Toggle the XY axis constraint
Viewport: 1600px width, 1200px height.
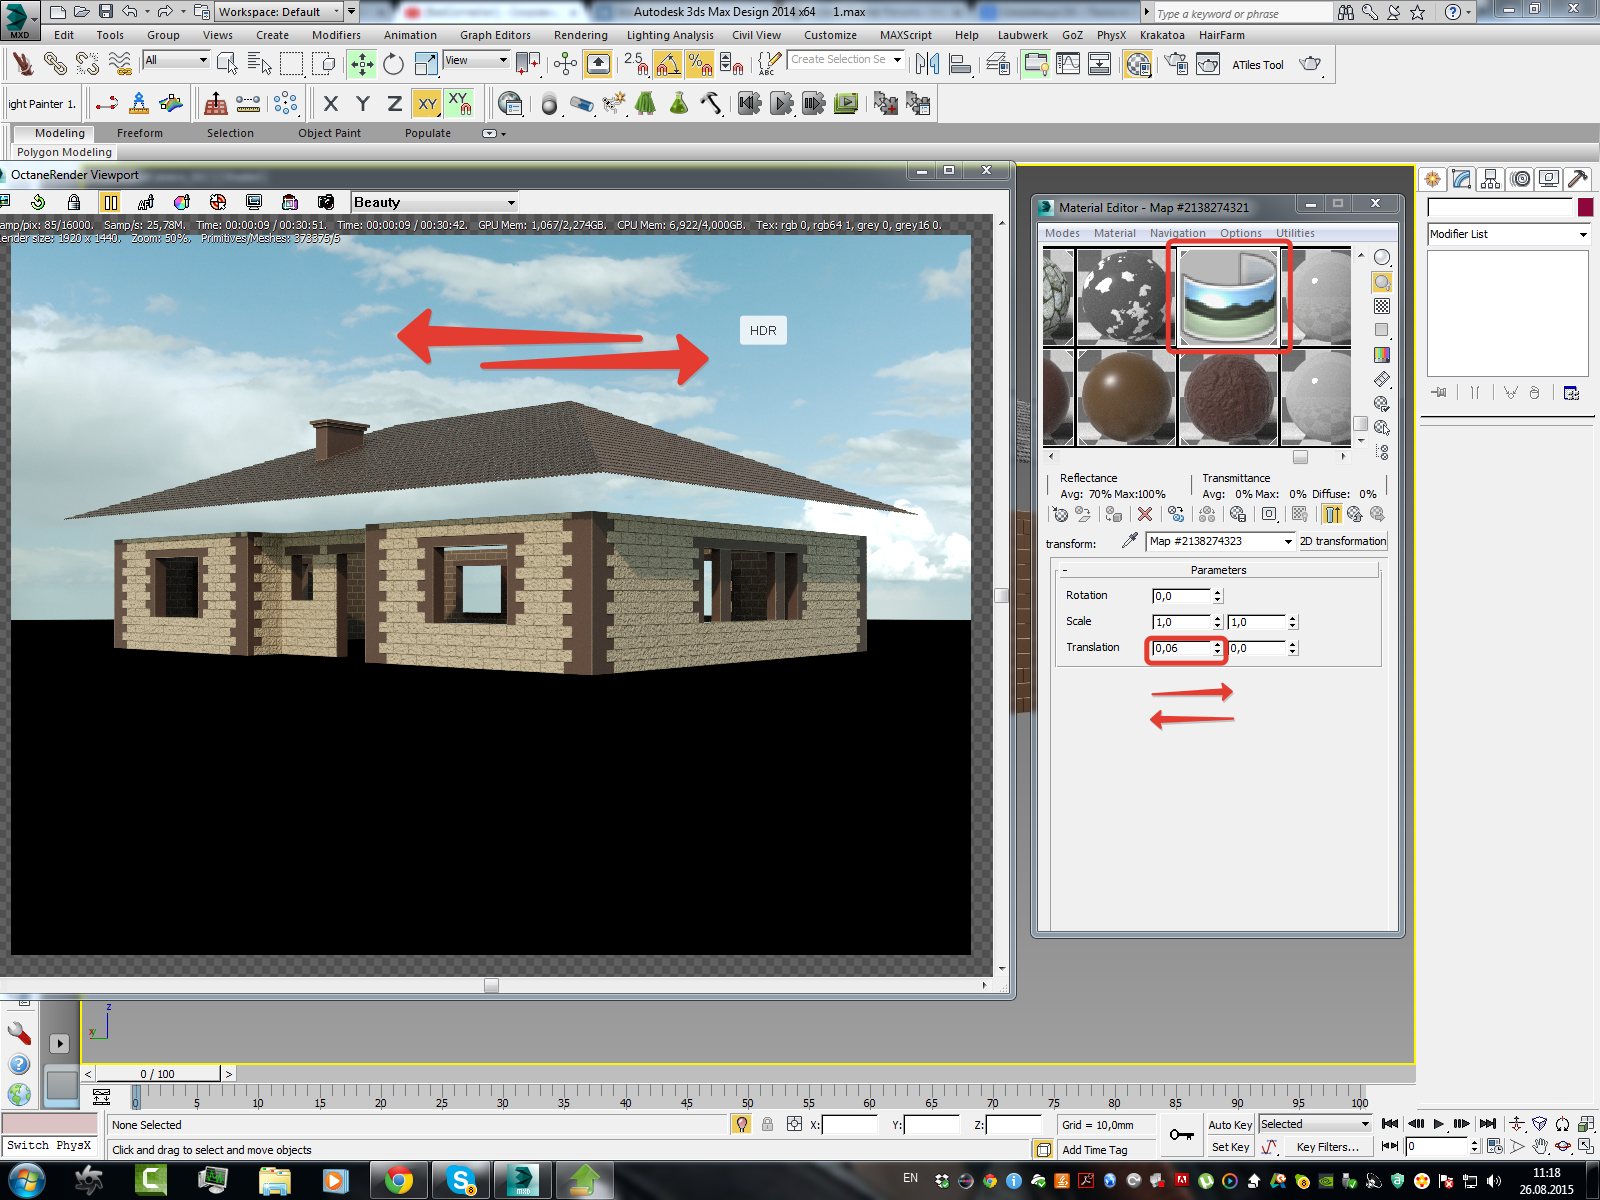pyautogui.click(x=427, y=103)
